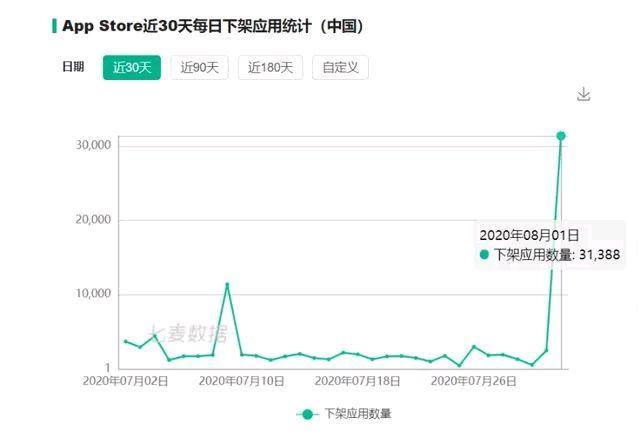Click the 2020年08月01日 peak data point
The width and height of the screenshot is (640, 444).
(x=561, y=135)
